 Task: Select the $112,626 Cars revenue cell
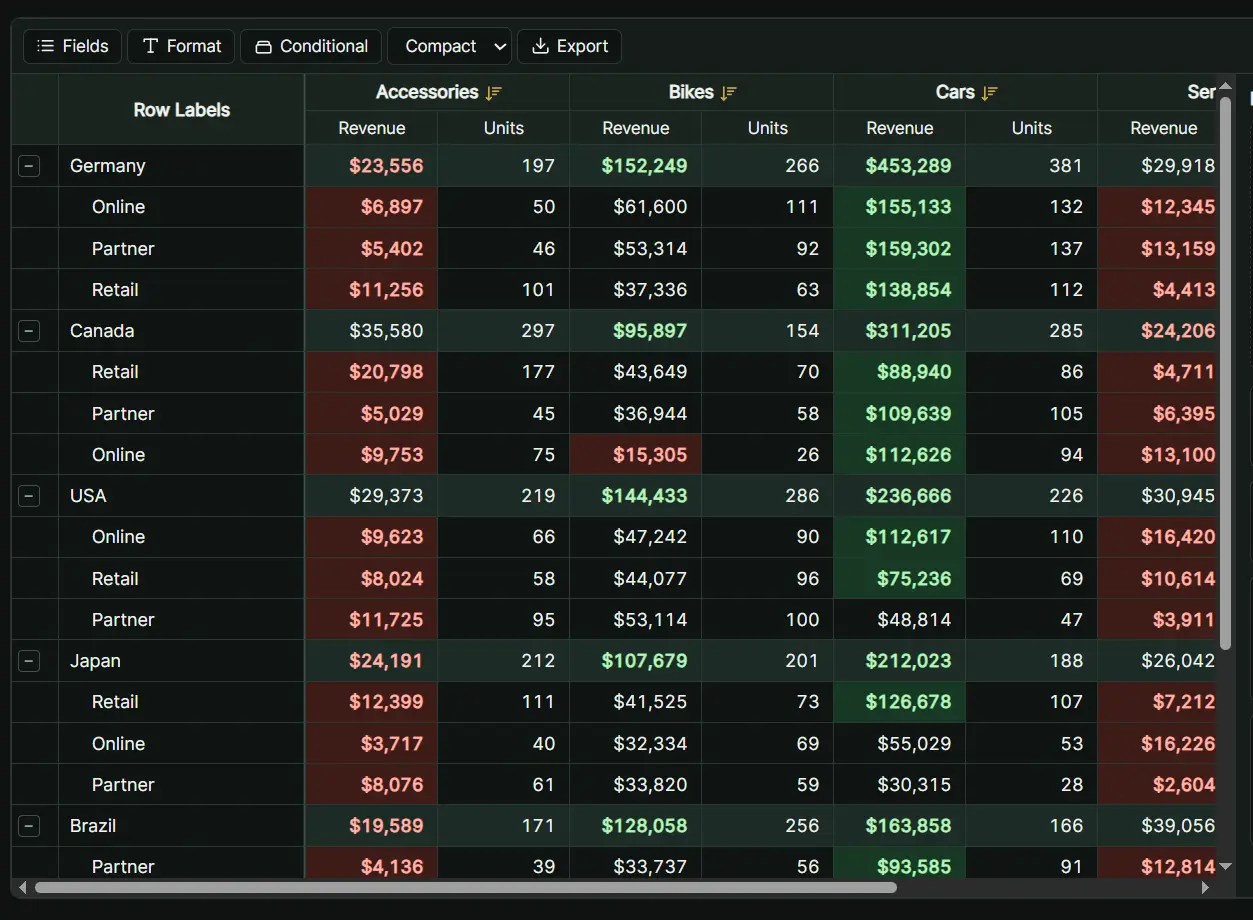click(899, 455)
